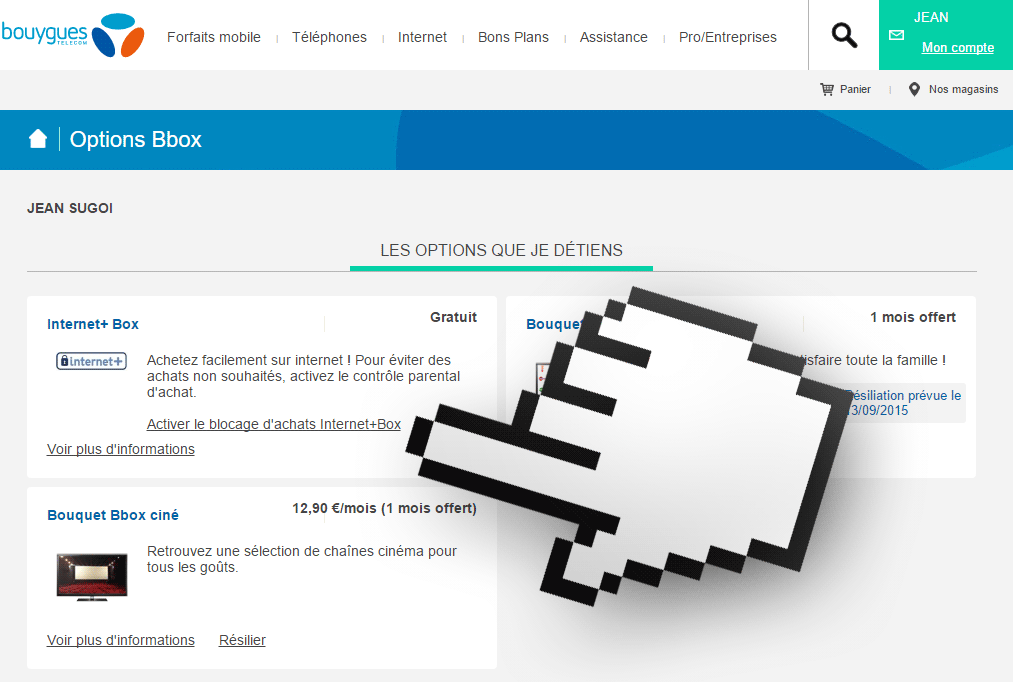Open the Pro/Entreprises menu
1013x682 pixels.
[728, 37]
